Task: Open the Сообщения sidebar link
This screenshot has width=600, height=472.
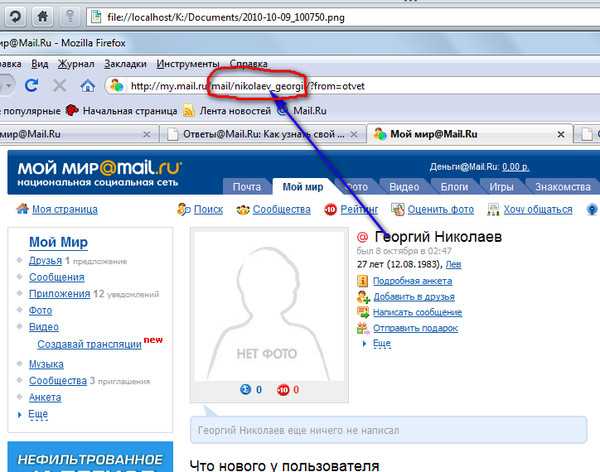Action: pyautogui.click(x=57, y=277)
